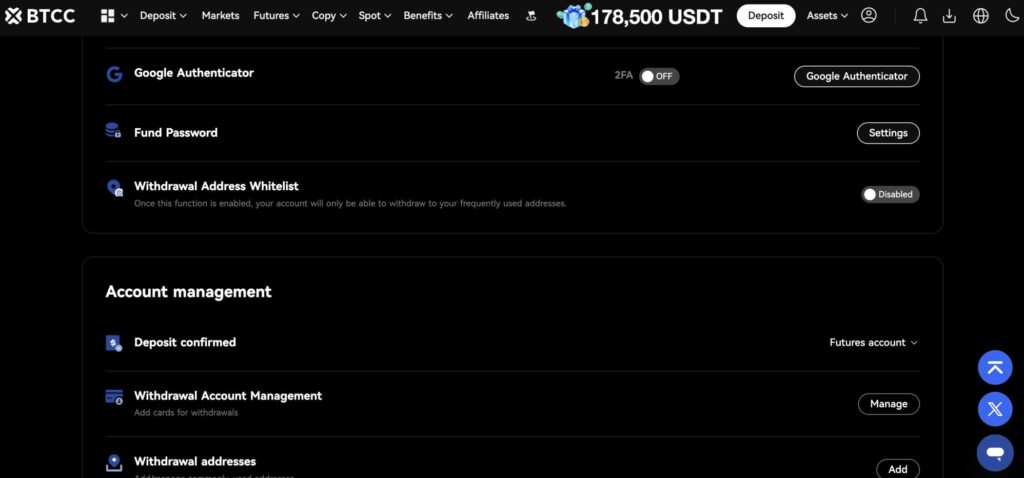Expand the chevron next to apps grid

click(x=124, y=16)
